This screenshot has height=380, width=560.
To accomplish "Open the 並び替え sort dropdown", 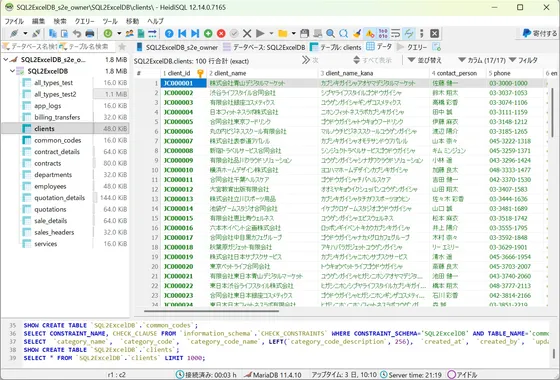I will tap(424, 60).
